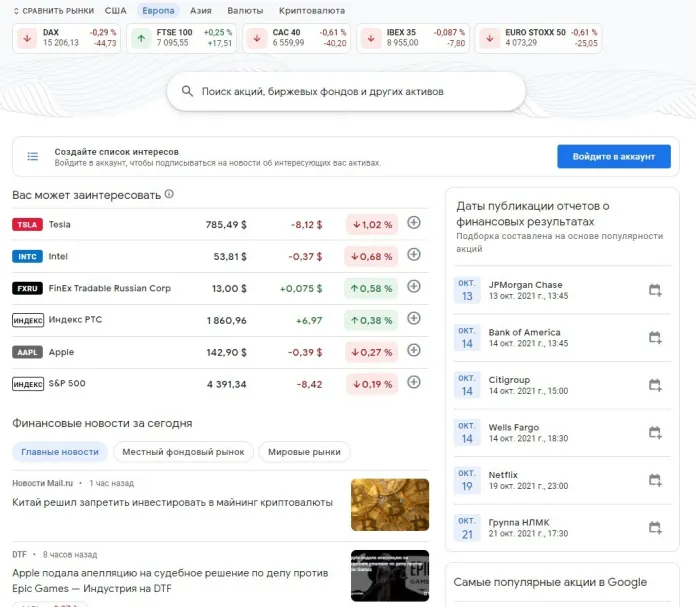The height and width of the screenshot is (607, 696).
Task: Open the DAX index card
Action: coord(67,38)
